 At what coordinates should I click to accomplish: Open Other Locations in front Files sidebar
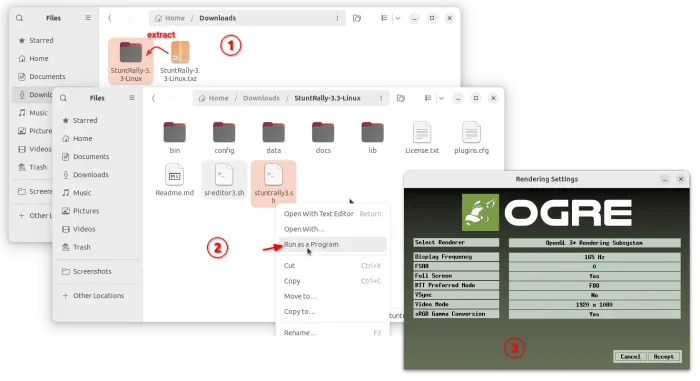98,296
